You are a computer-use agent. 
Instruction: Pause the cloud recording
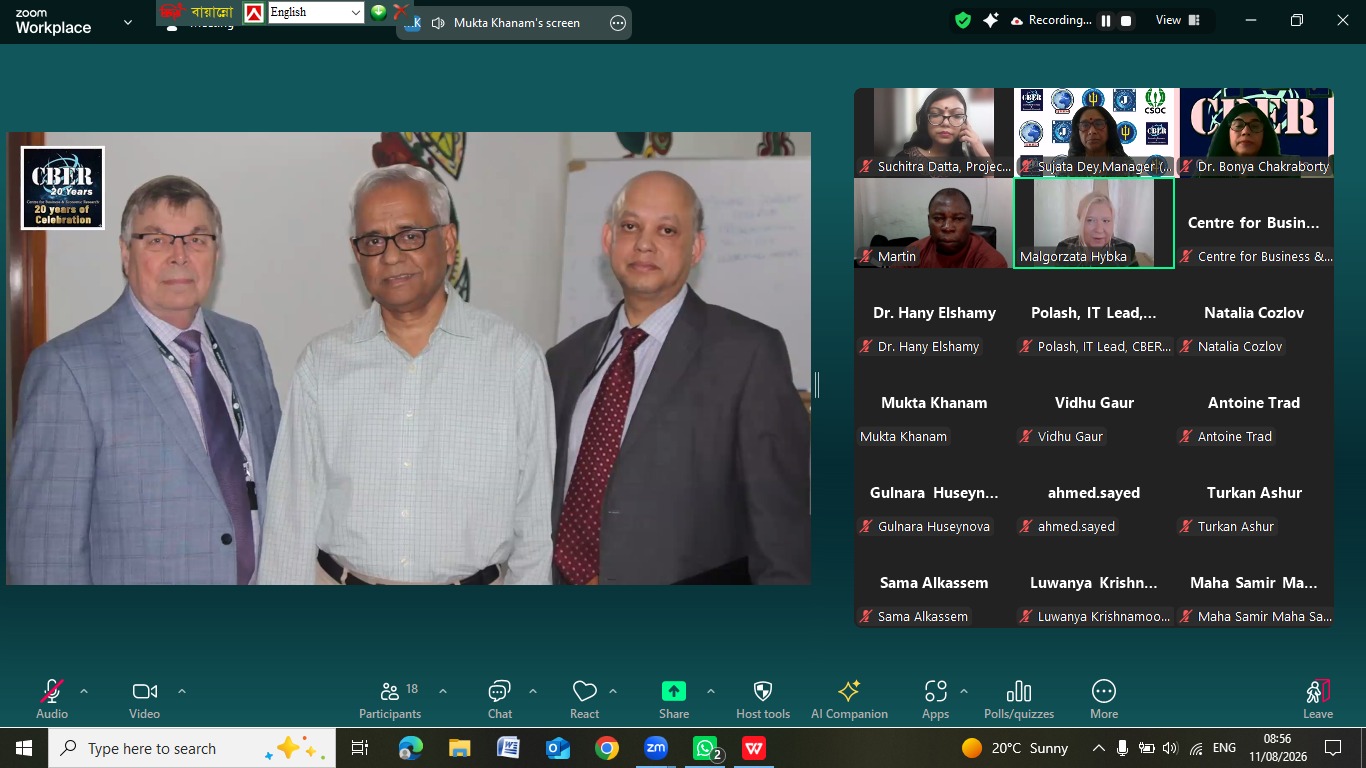click(1106, 20)
